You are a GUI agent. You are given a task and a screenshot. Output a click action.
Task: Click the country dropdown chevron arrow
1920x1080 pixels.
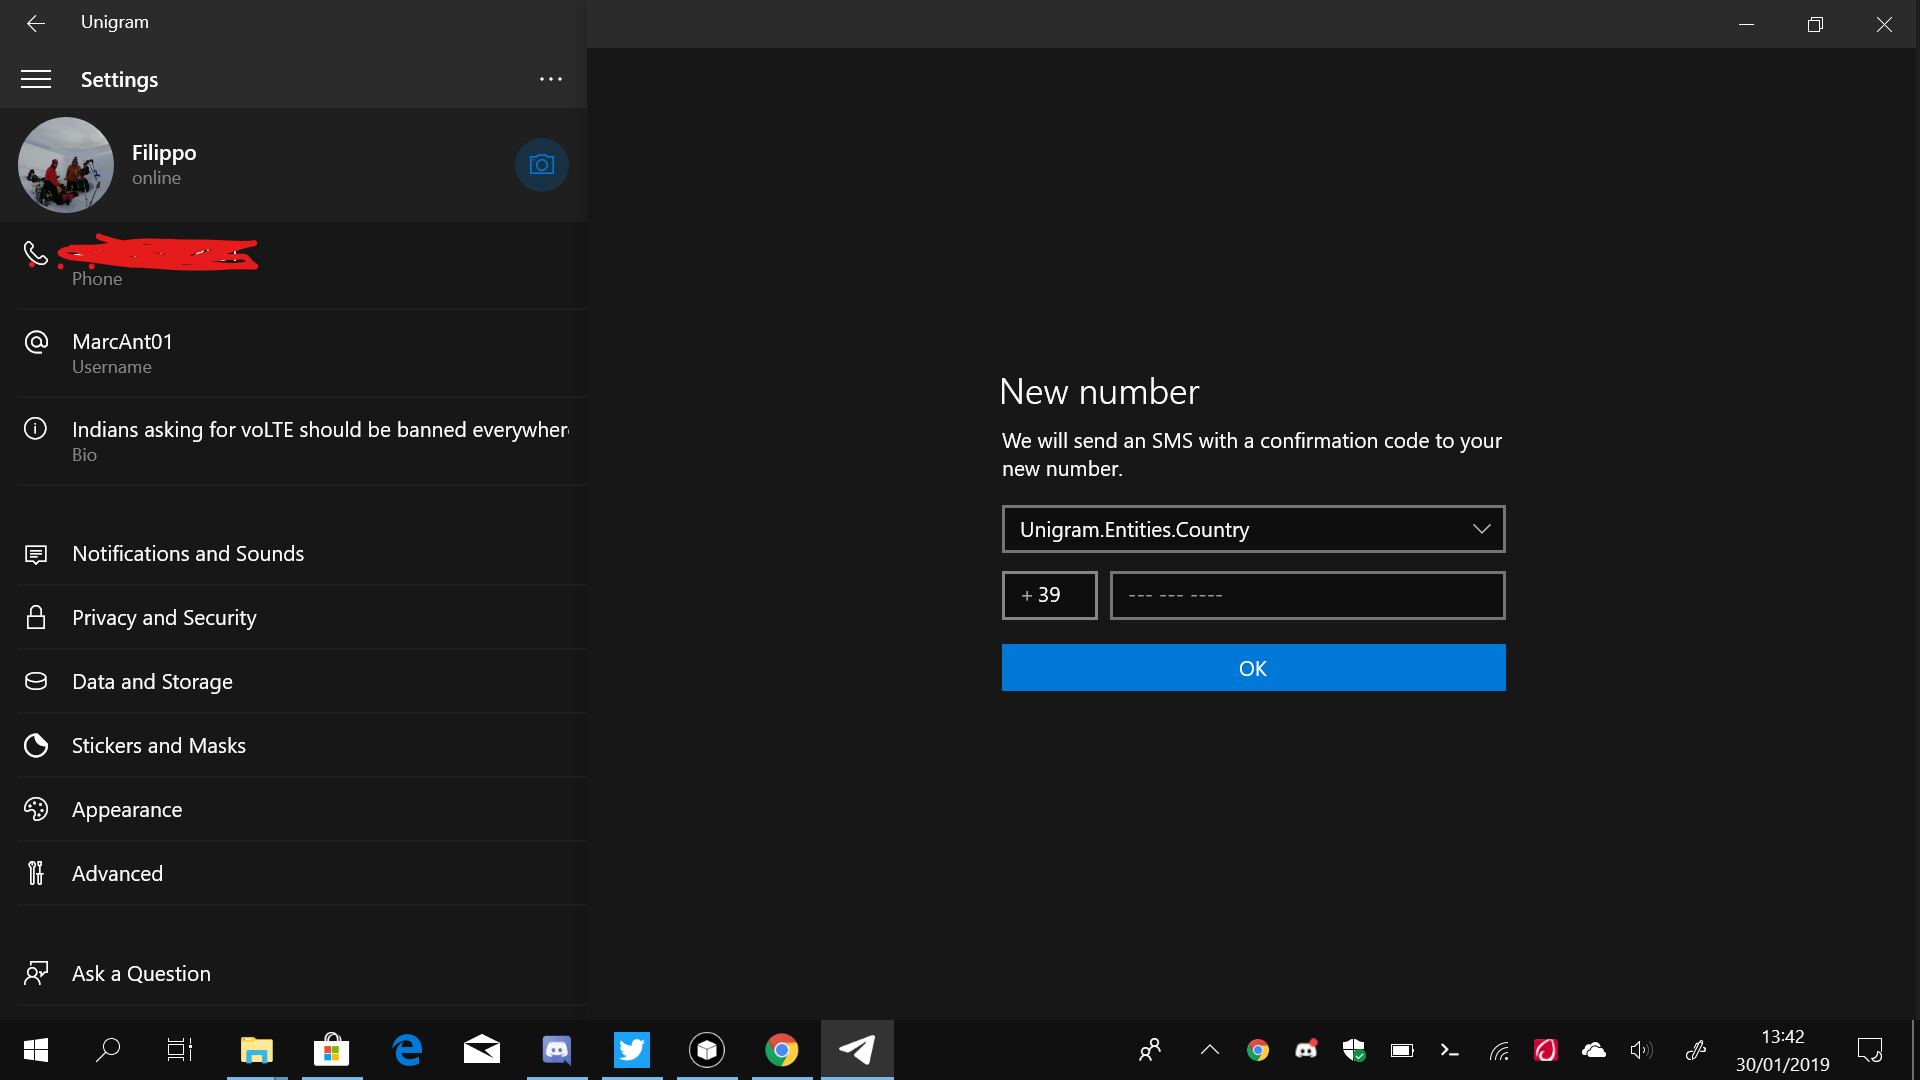1481,529
